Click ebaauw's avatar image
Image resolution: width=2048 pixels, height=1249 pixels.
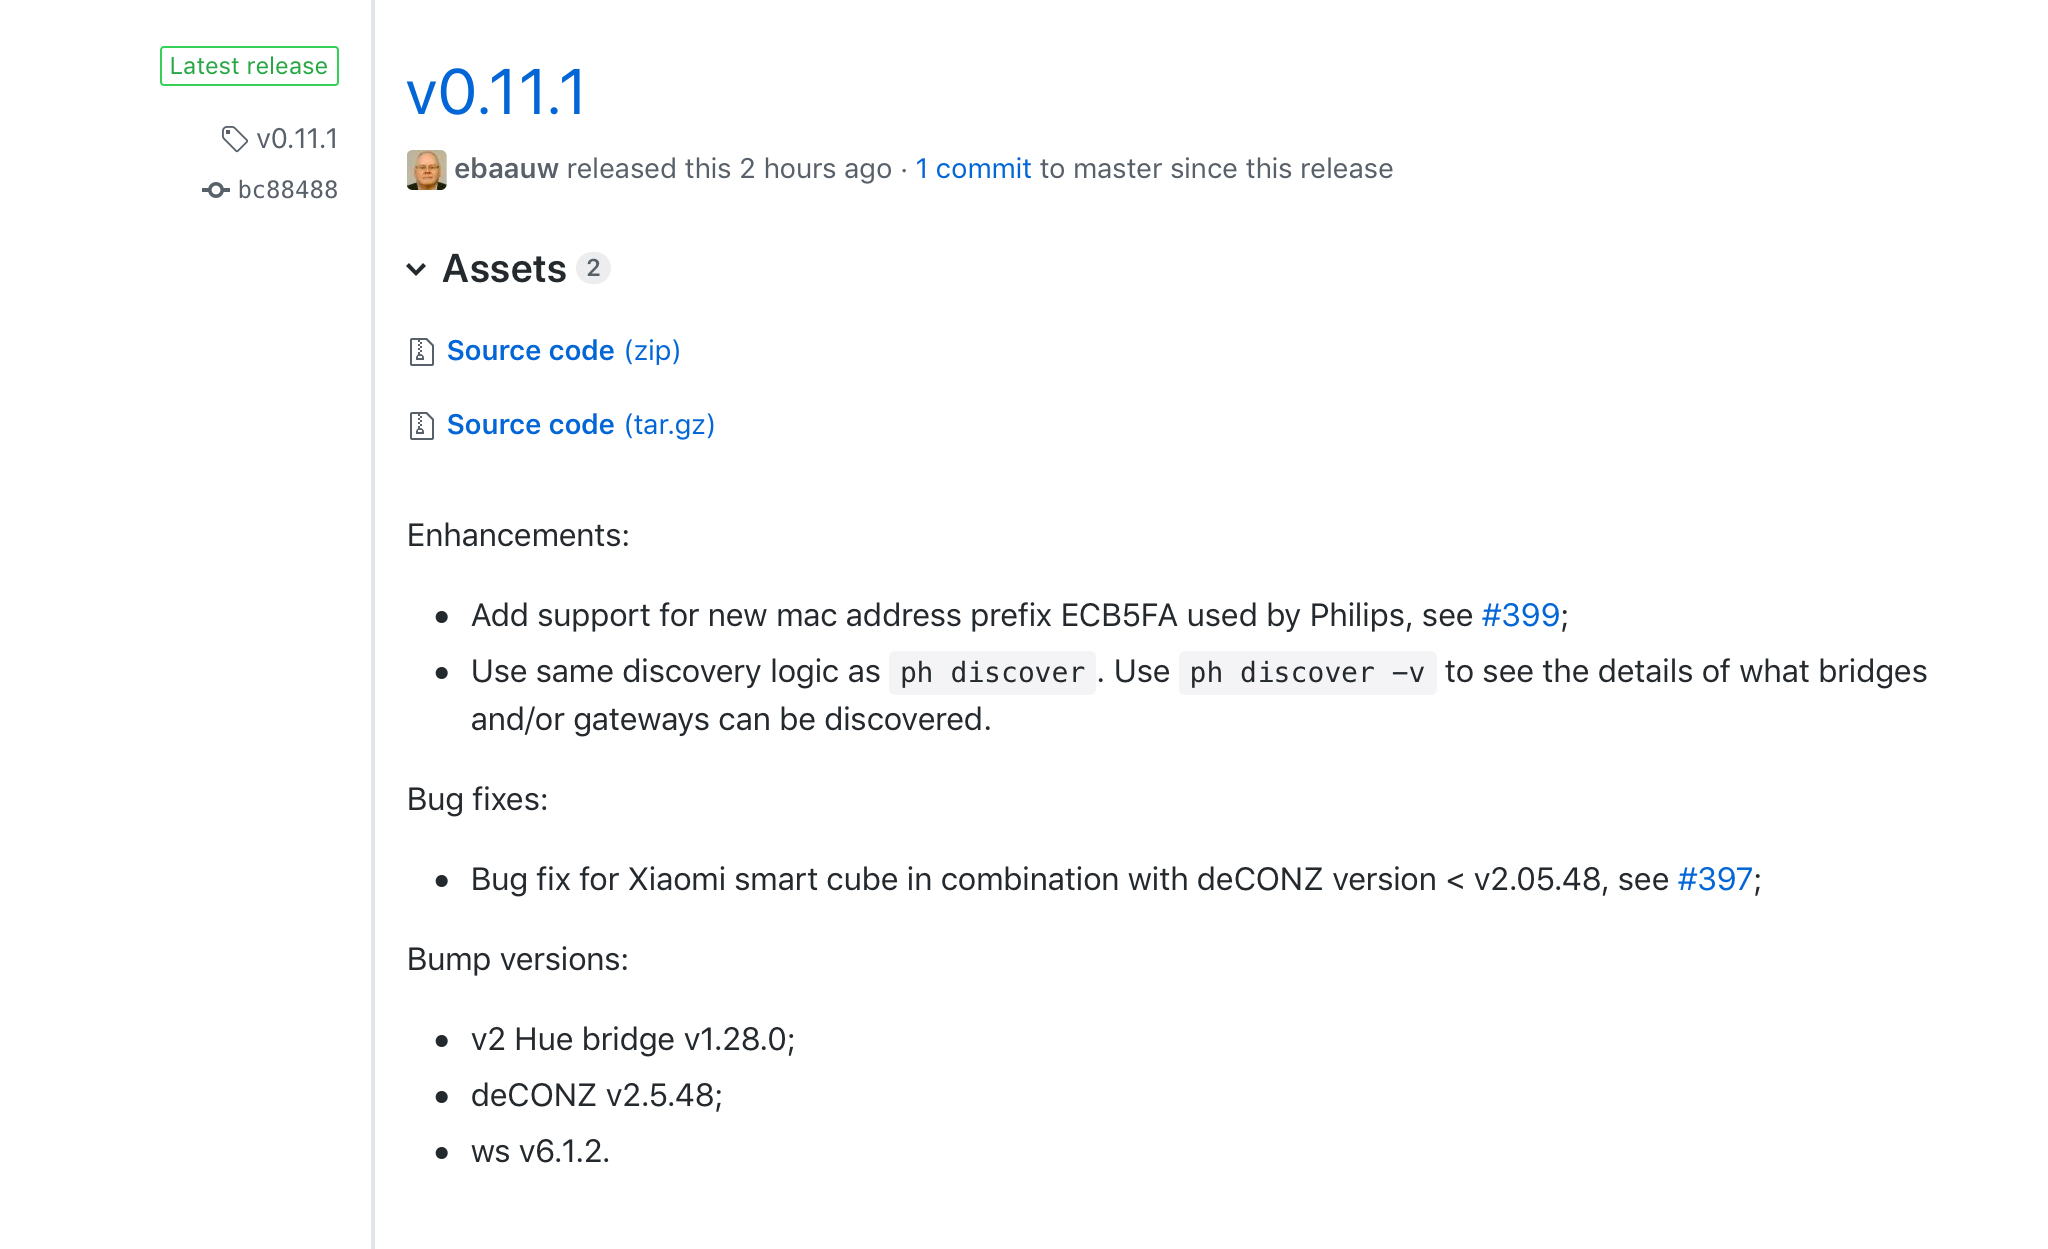coord(427,169)
